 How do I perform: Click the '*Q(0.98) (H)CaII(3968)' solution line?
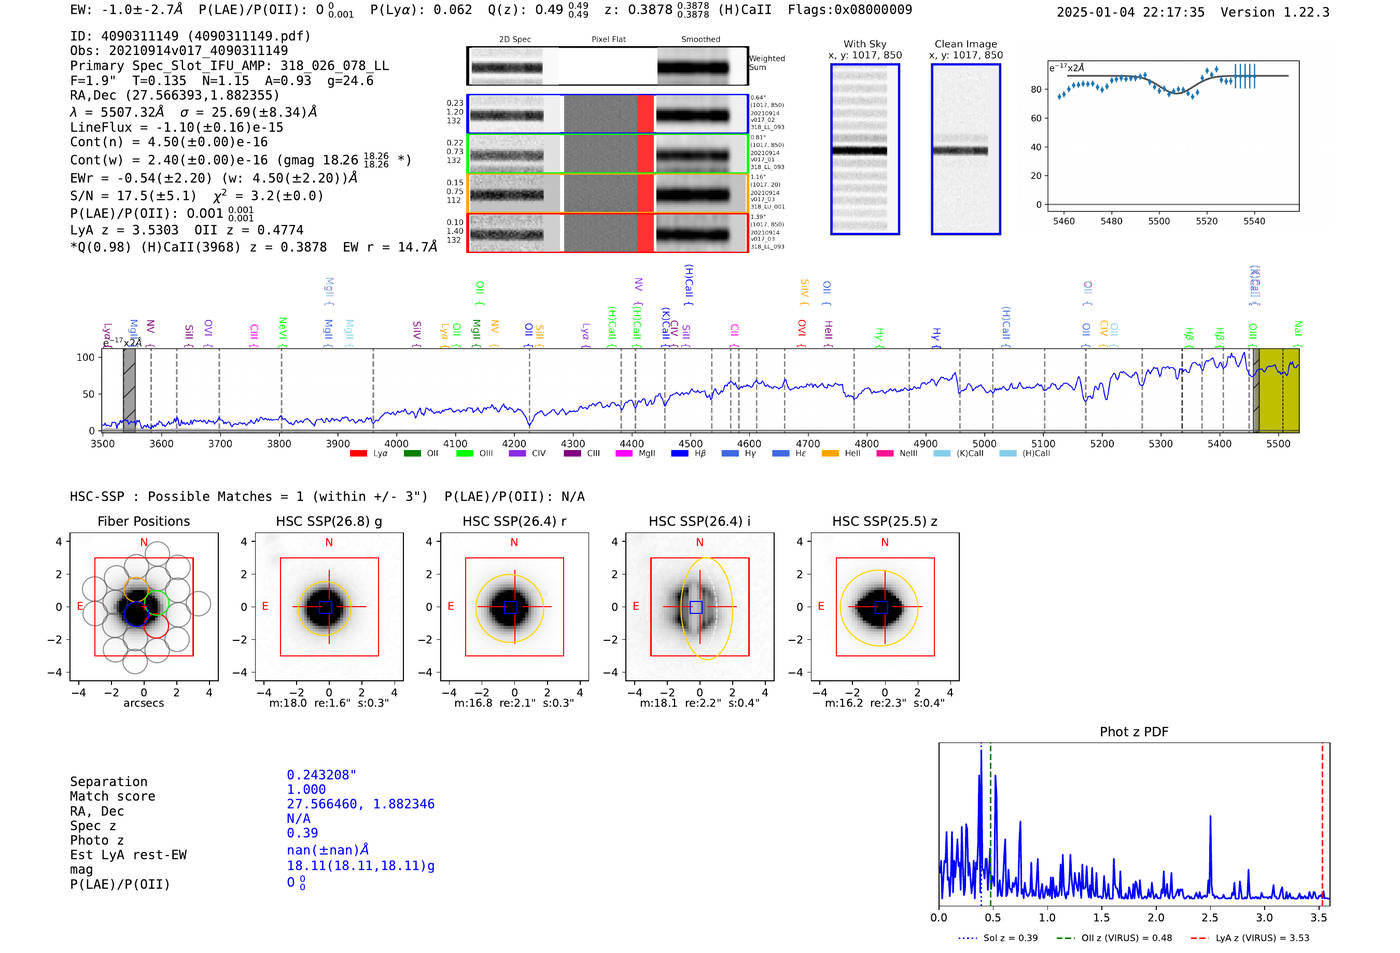tap(254, 247)
